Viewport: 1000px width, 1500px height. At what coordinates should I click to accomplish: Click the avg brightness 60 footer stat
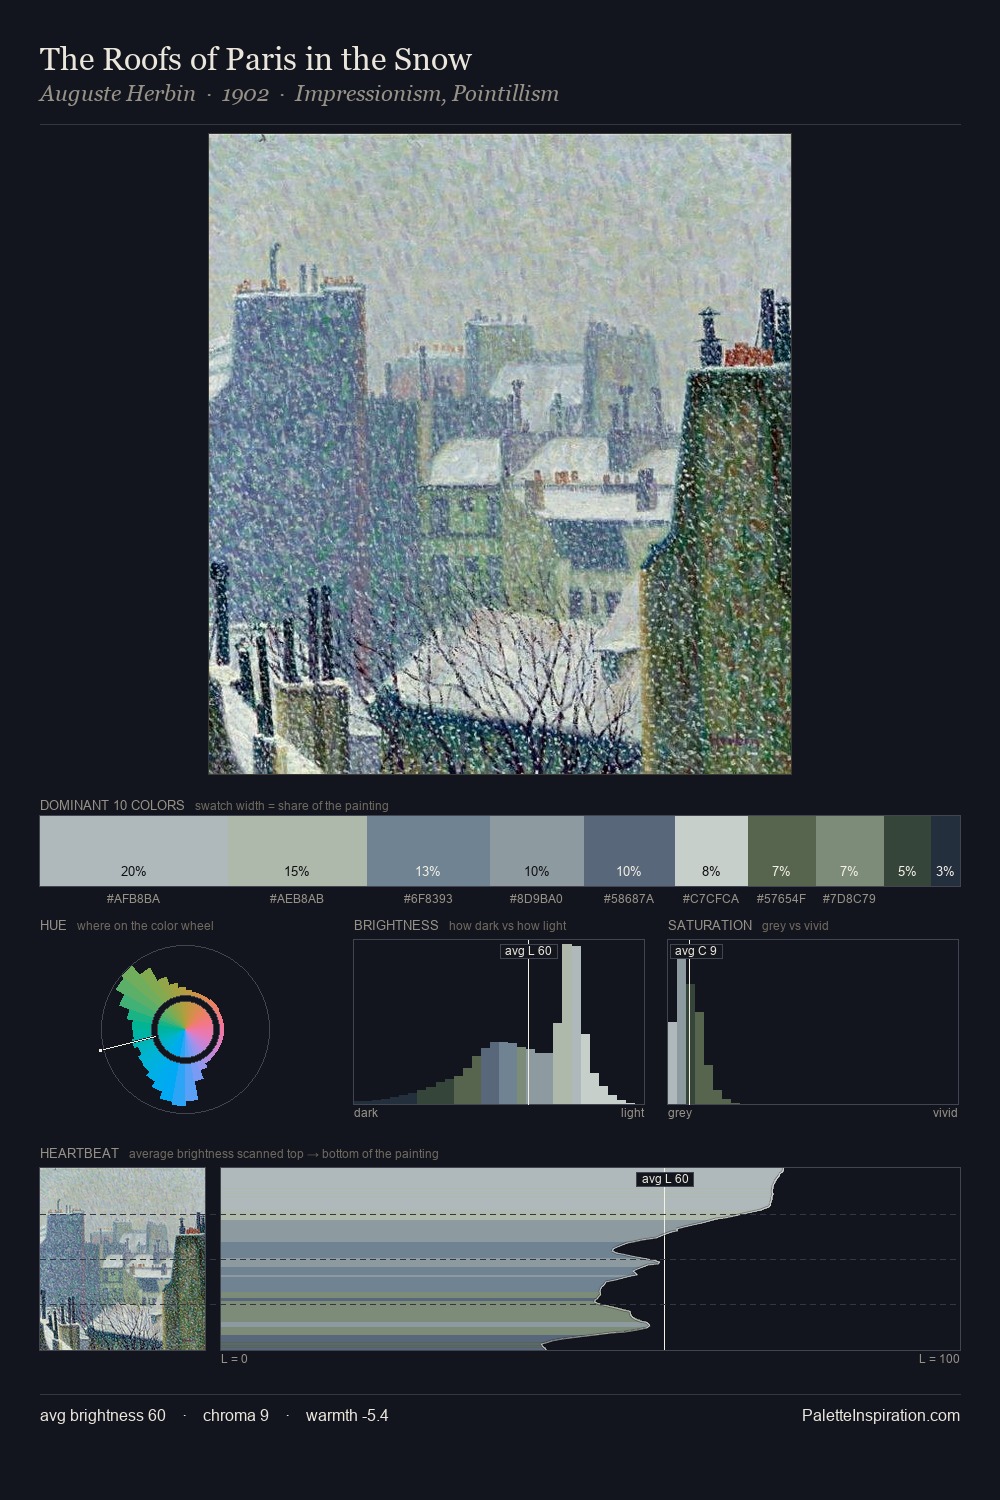point(103,1415)
